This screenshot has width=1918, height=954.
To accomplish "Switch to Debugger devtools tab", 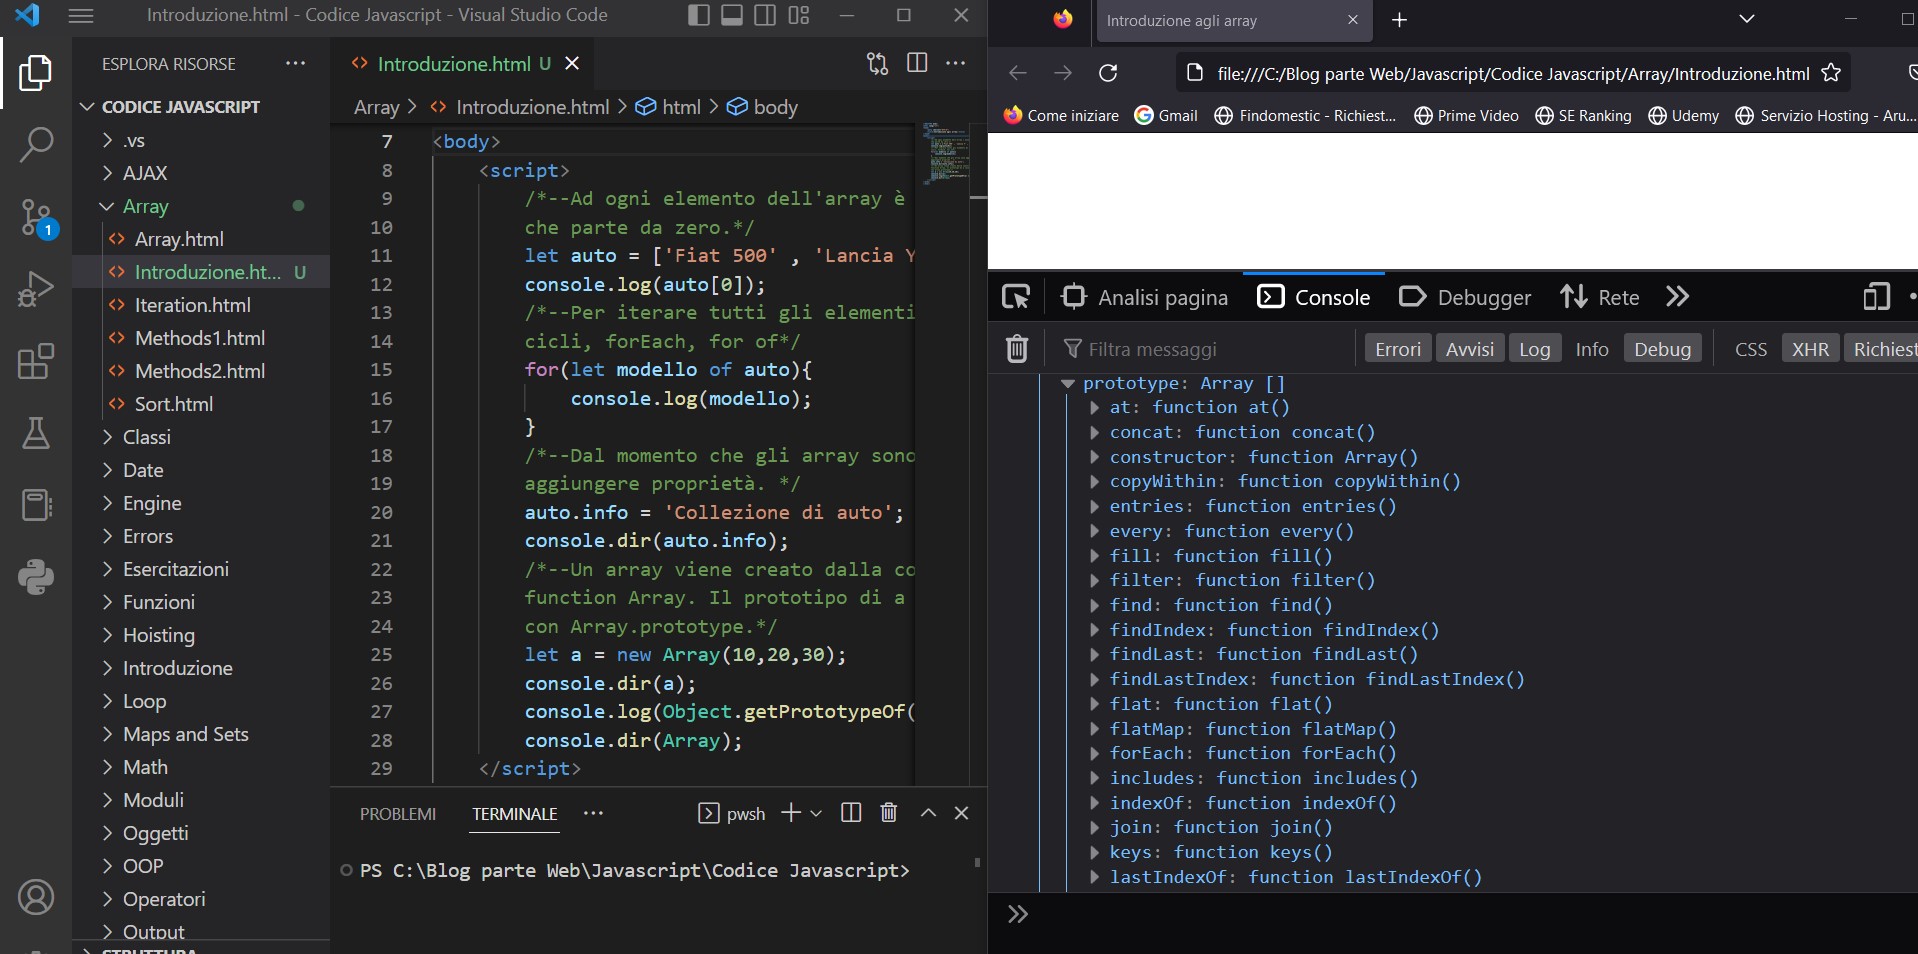I will (1465, 297).
